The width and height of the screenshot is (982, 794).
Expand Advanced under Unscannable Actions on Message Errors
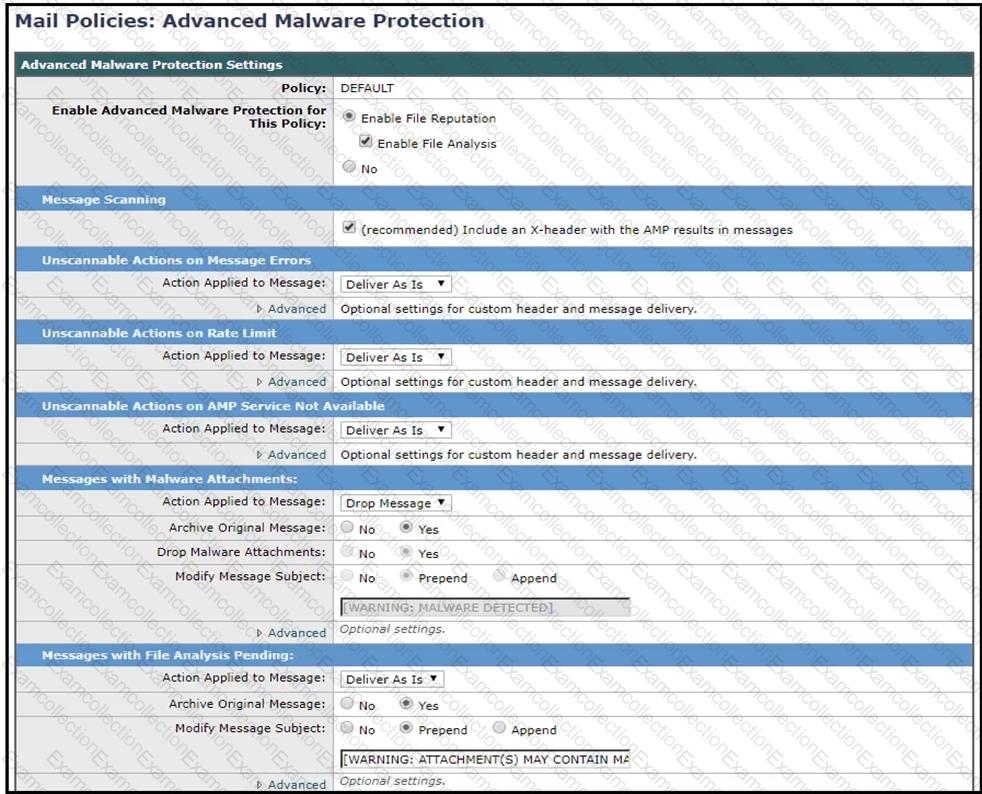[x=291, y=309]
